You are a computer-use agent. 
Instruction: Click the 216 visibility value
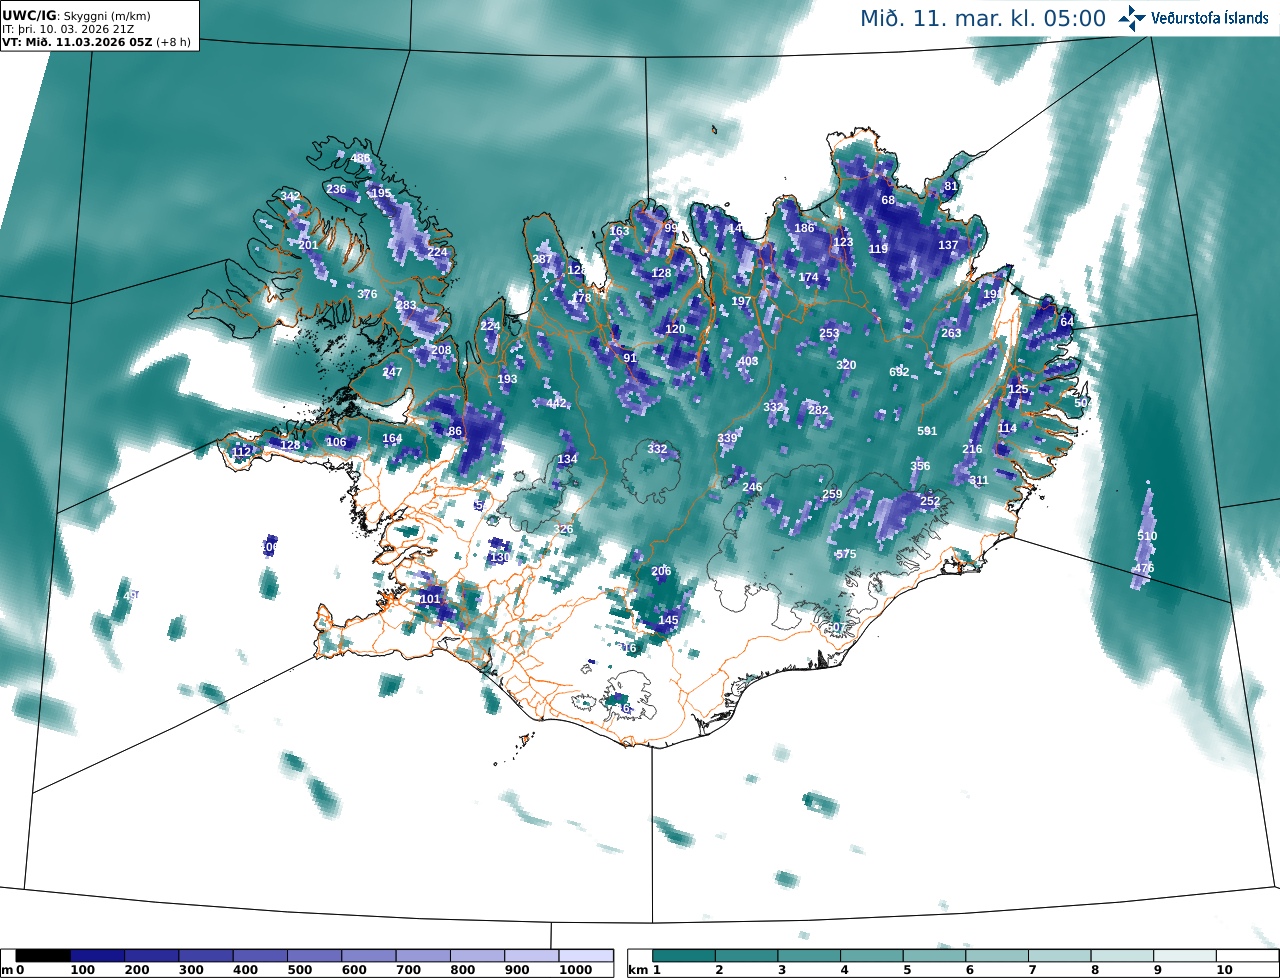tap(972, 449)
